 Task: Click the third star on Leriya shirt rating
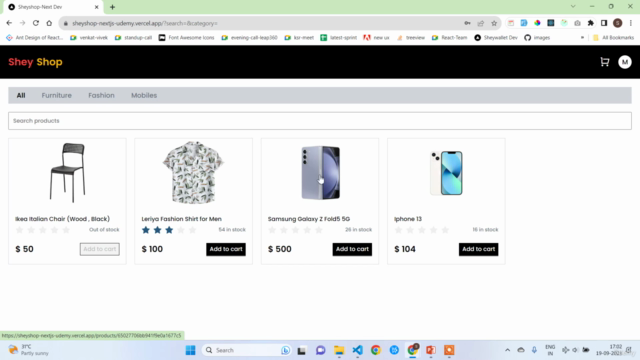169,230
